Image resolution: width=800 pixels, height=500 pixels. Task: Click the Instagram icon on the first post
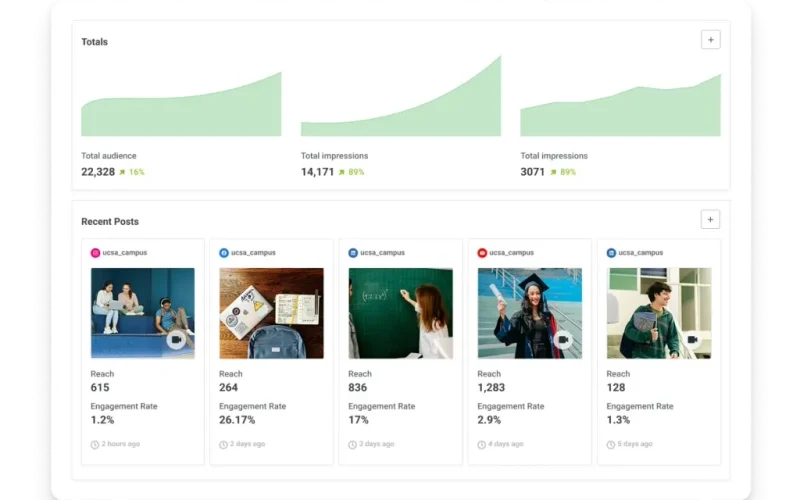pos(96,253)
